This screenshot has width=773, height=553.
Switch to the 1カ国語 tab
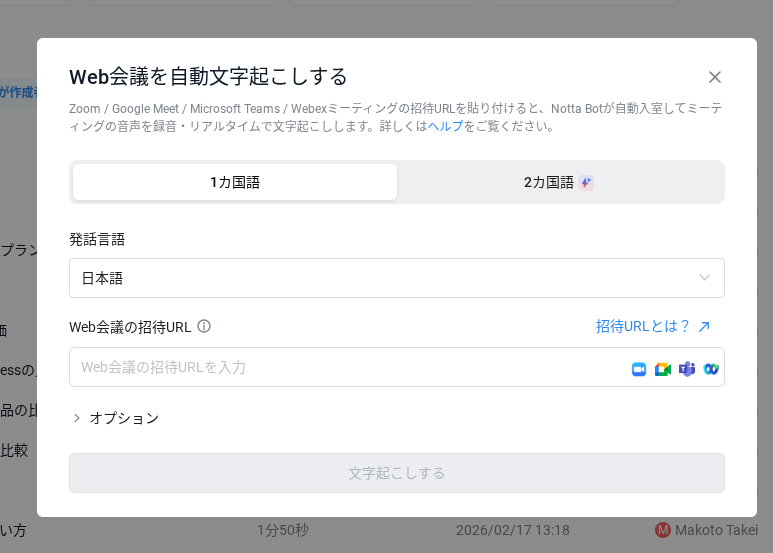point(235,182)
